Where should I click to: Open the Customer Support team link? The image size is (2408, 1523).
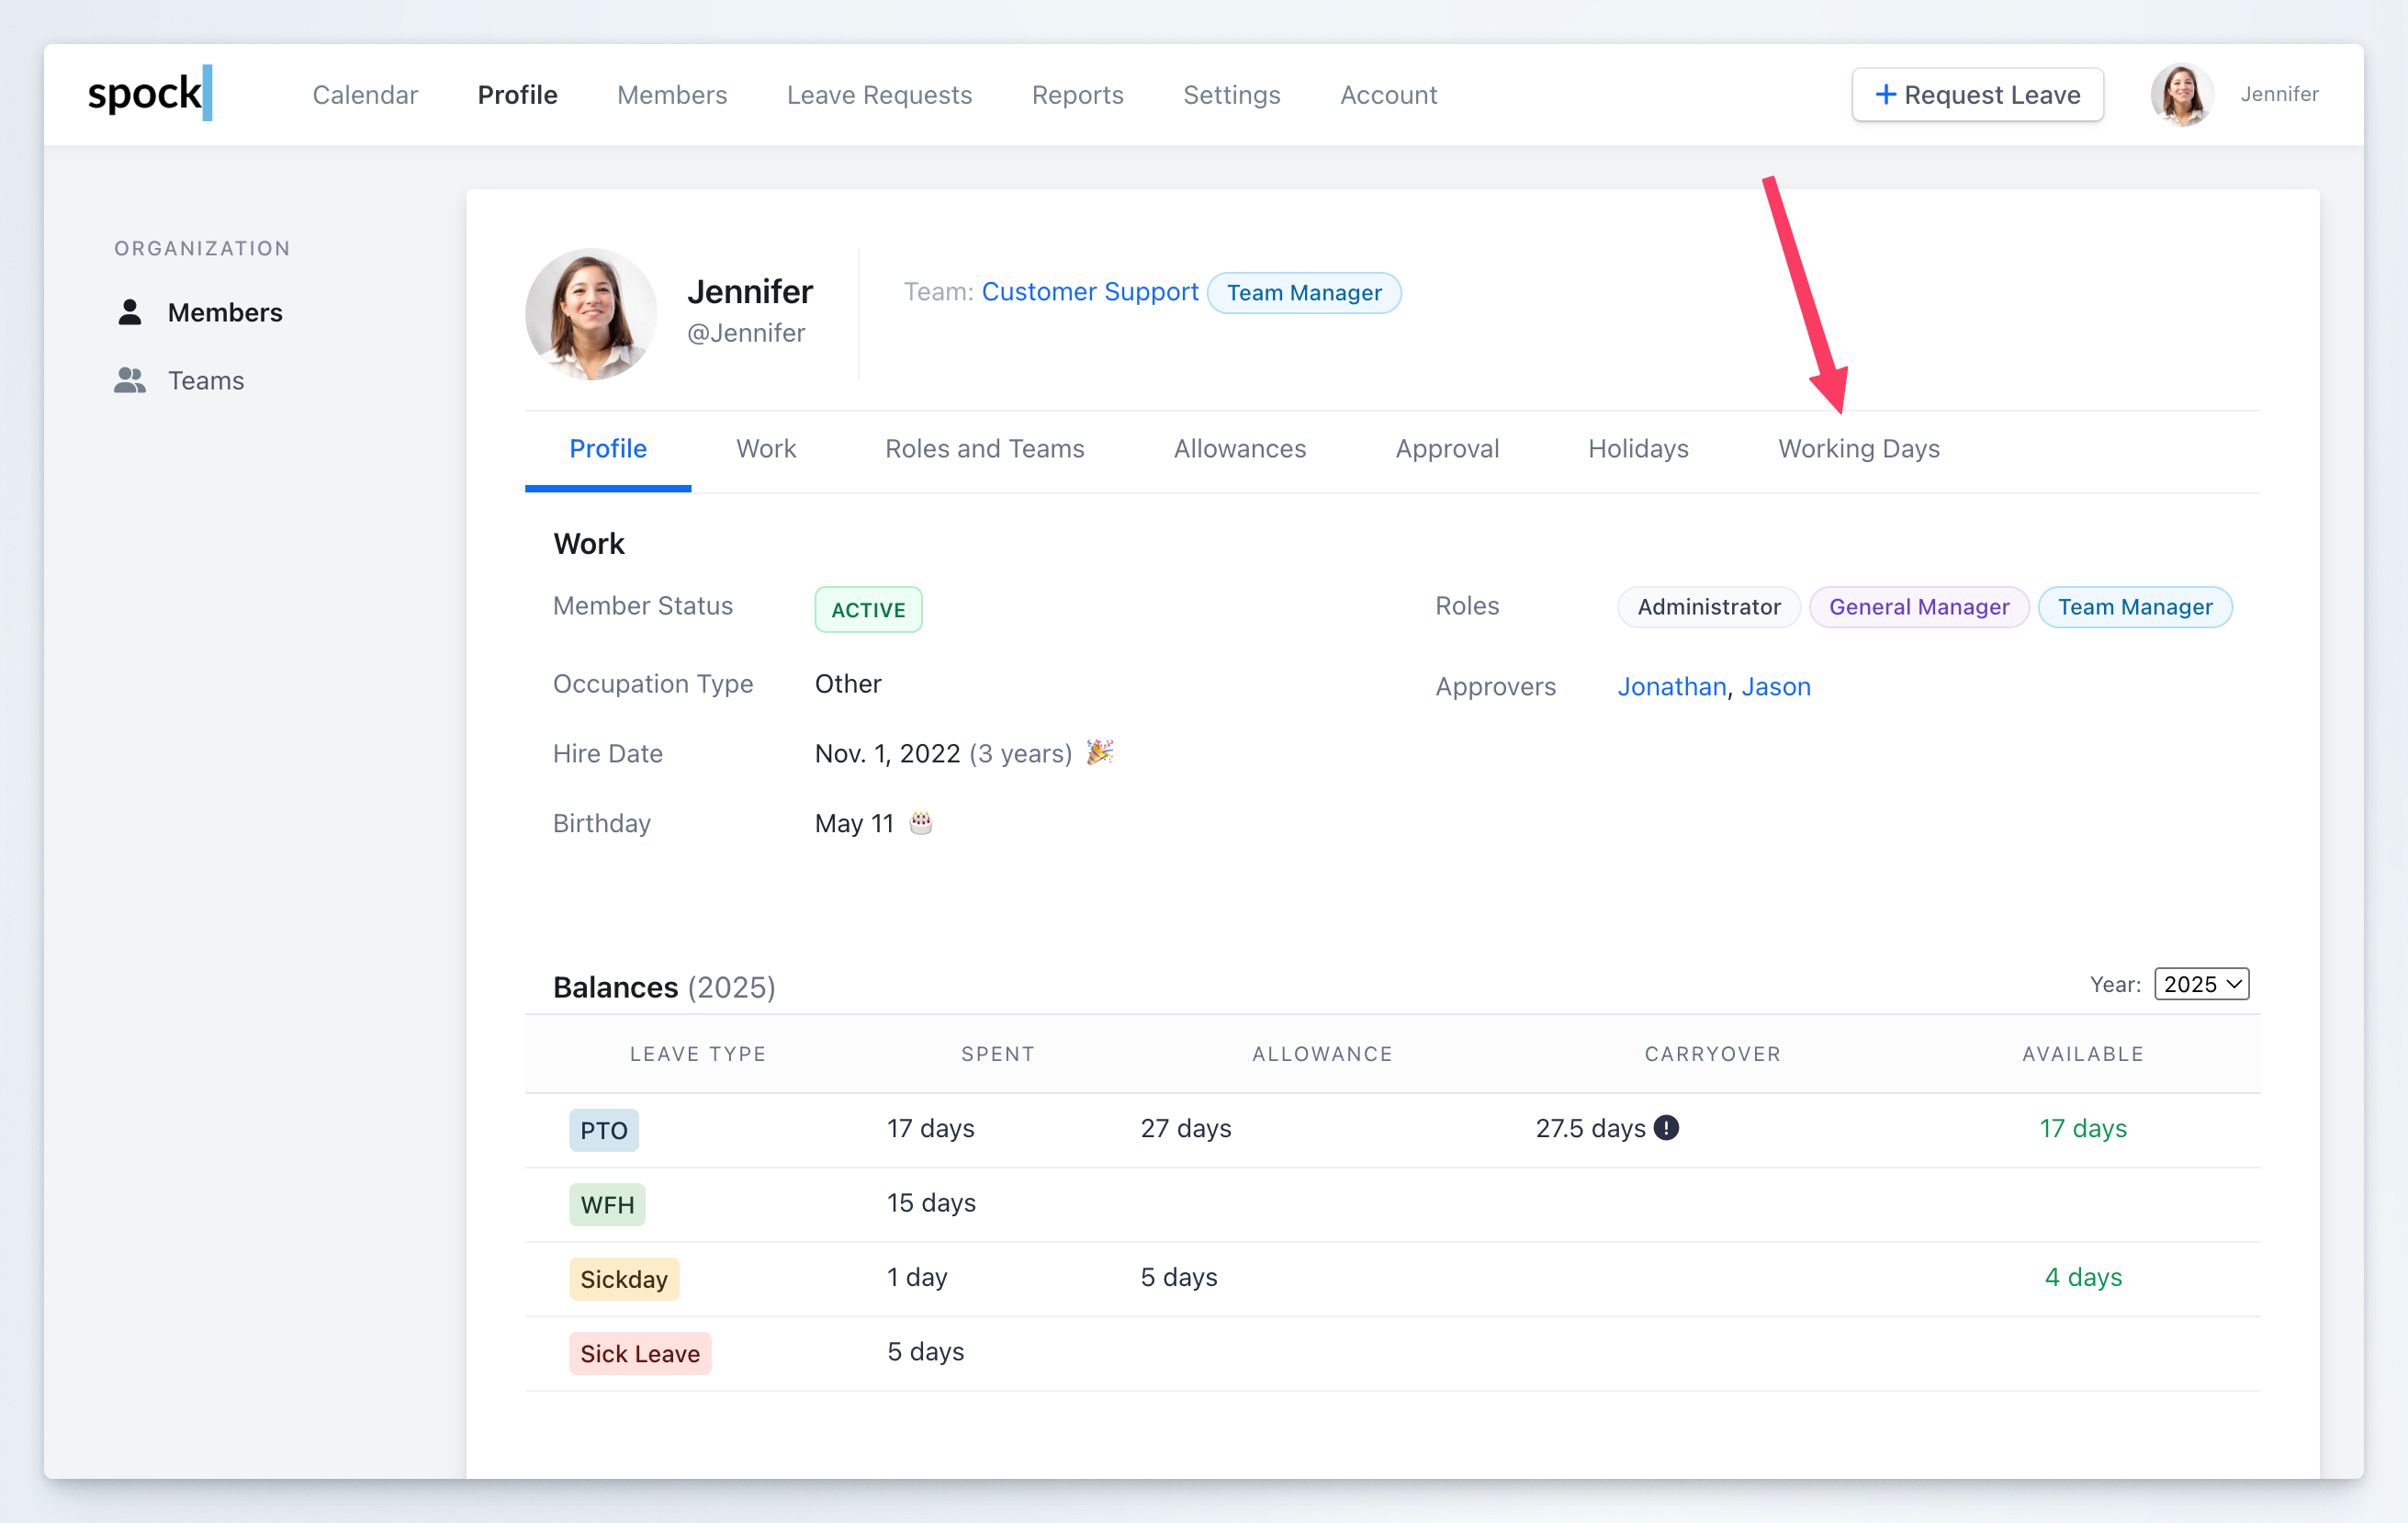pos(1089,292)
